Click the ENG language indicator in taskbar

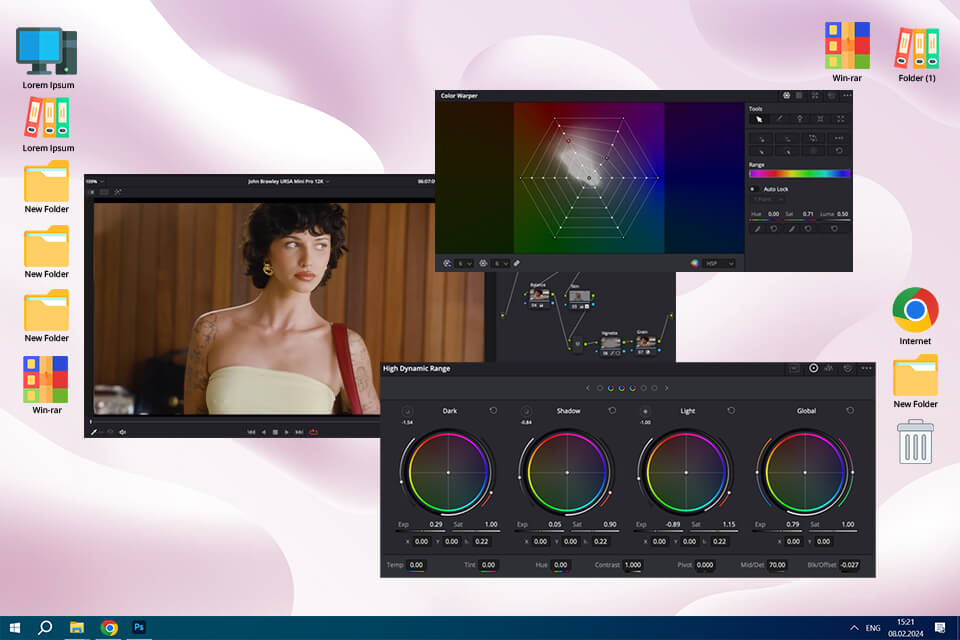click(x=872, y=628)
